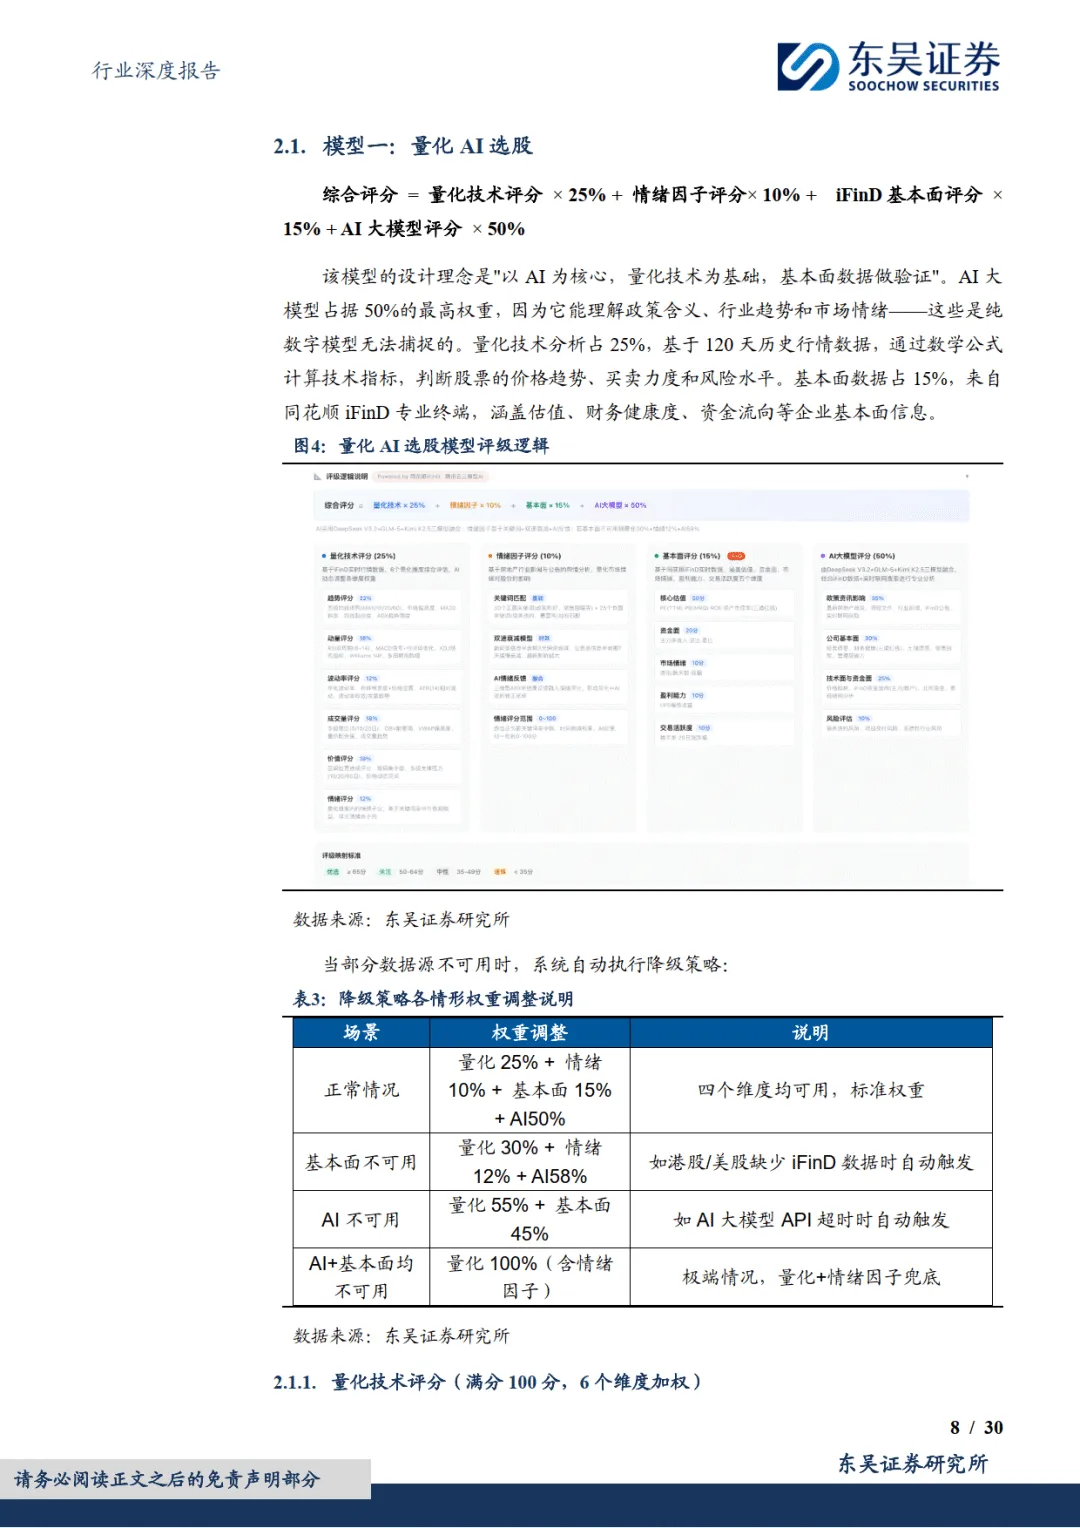The image size is (1080, 1528).
Task: Click the 场景 table header
Action: [x=361, y=1033]
